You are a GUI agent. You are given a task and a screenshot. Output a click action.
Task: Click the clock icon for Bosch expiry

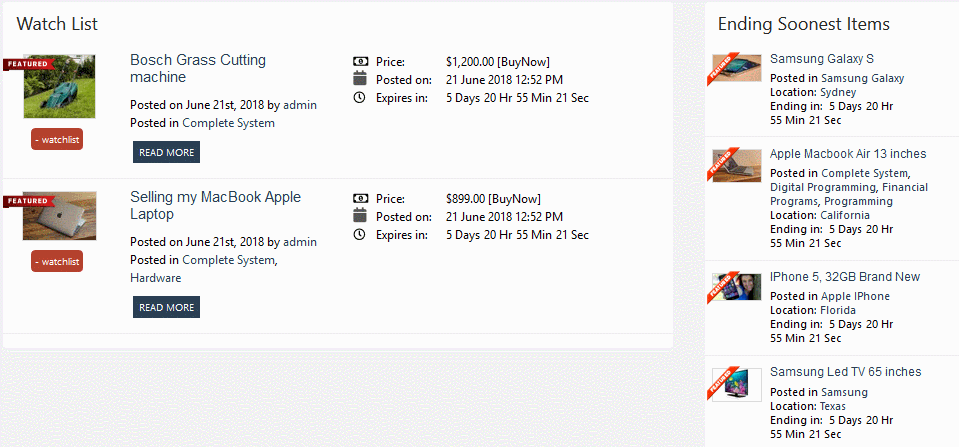pos(360,97)
